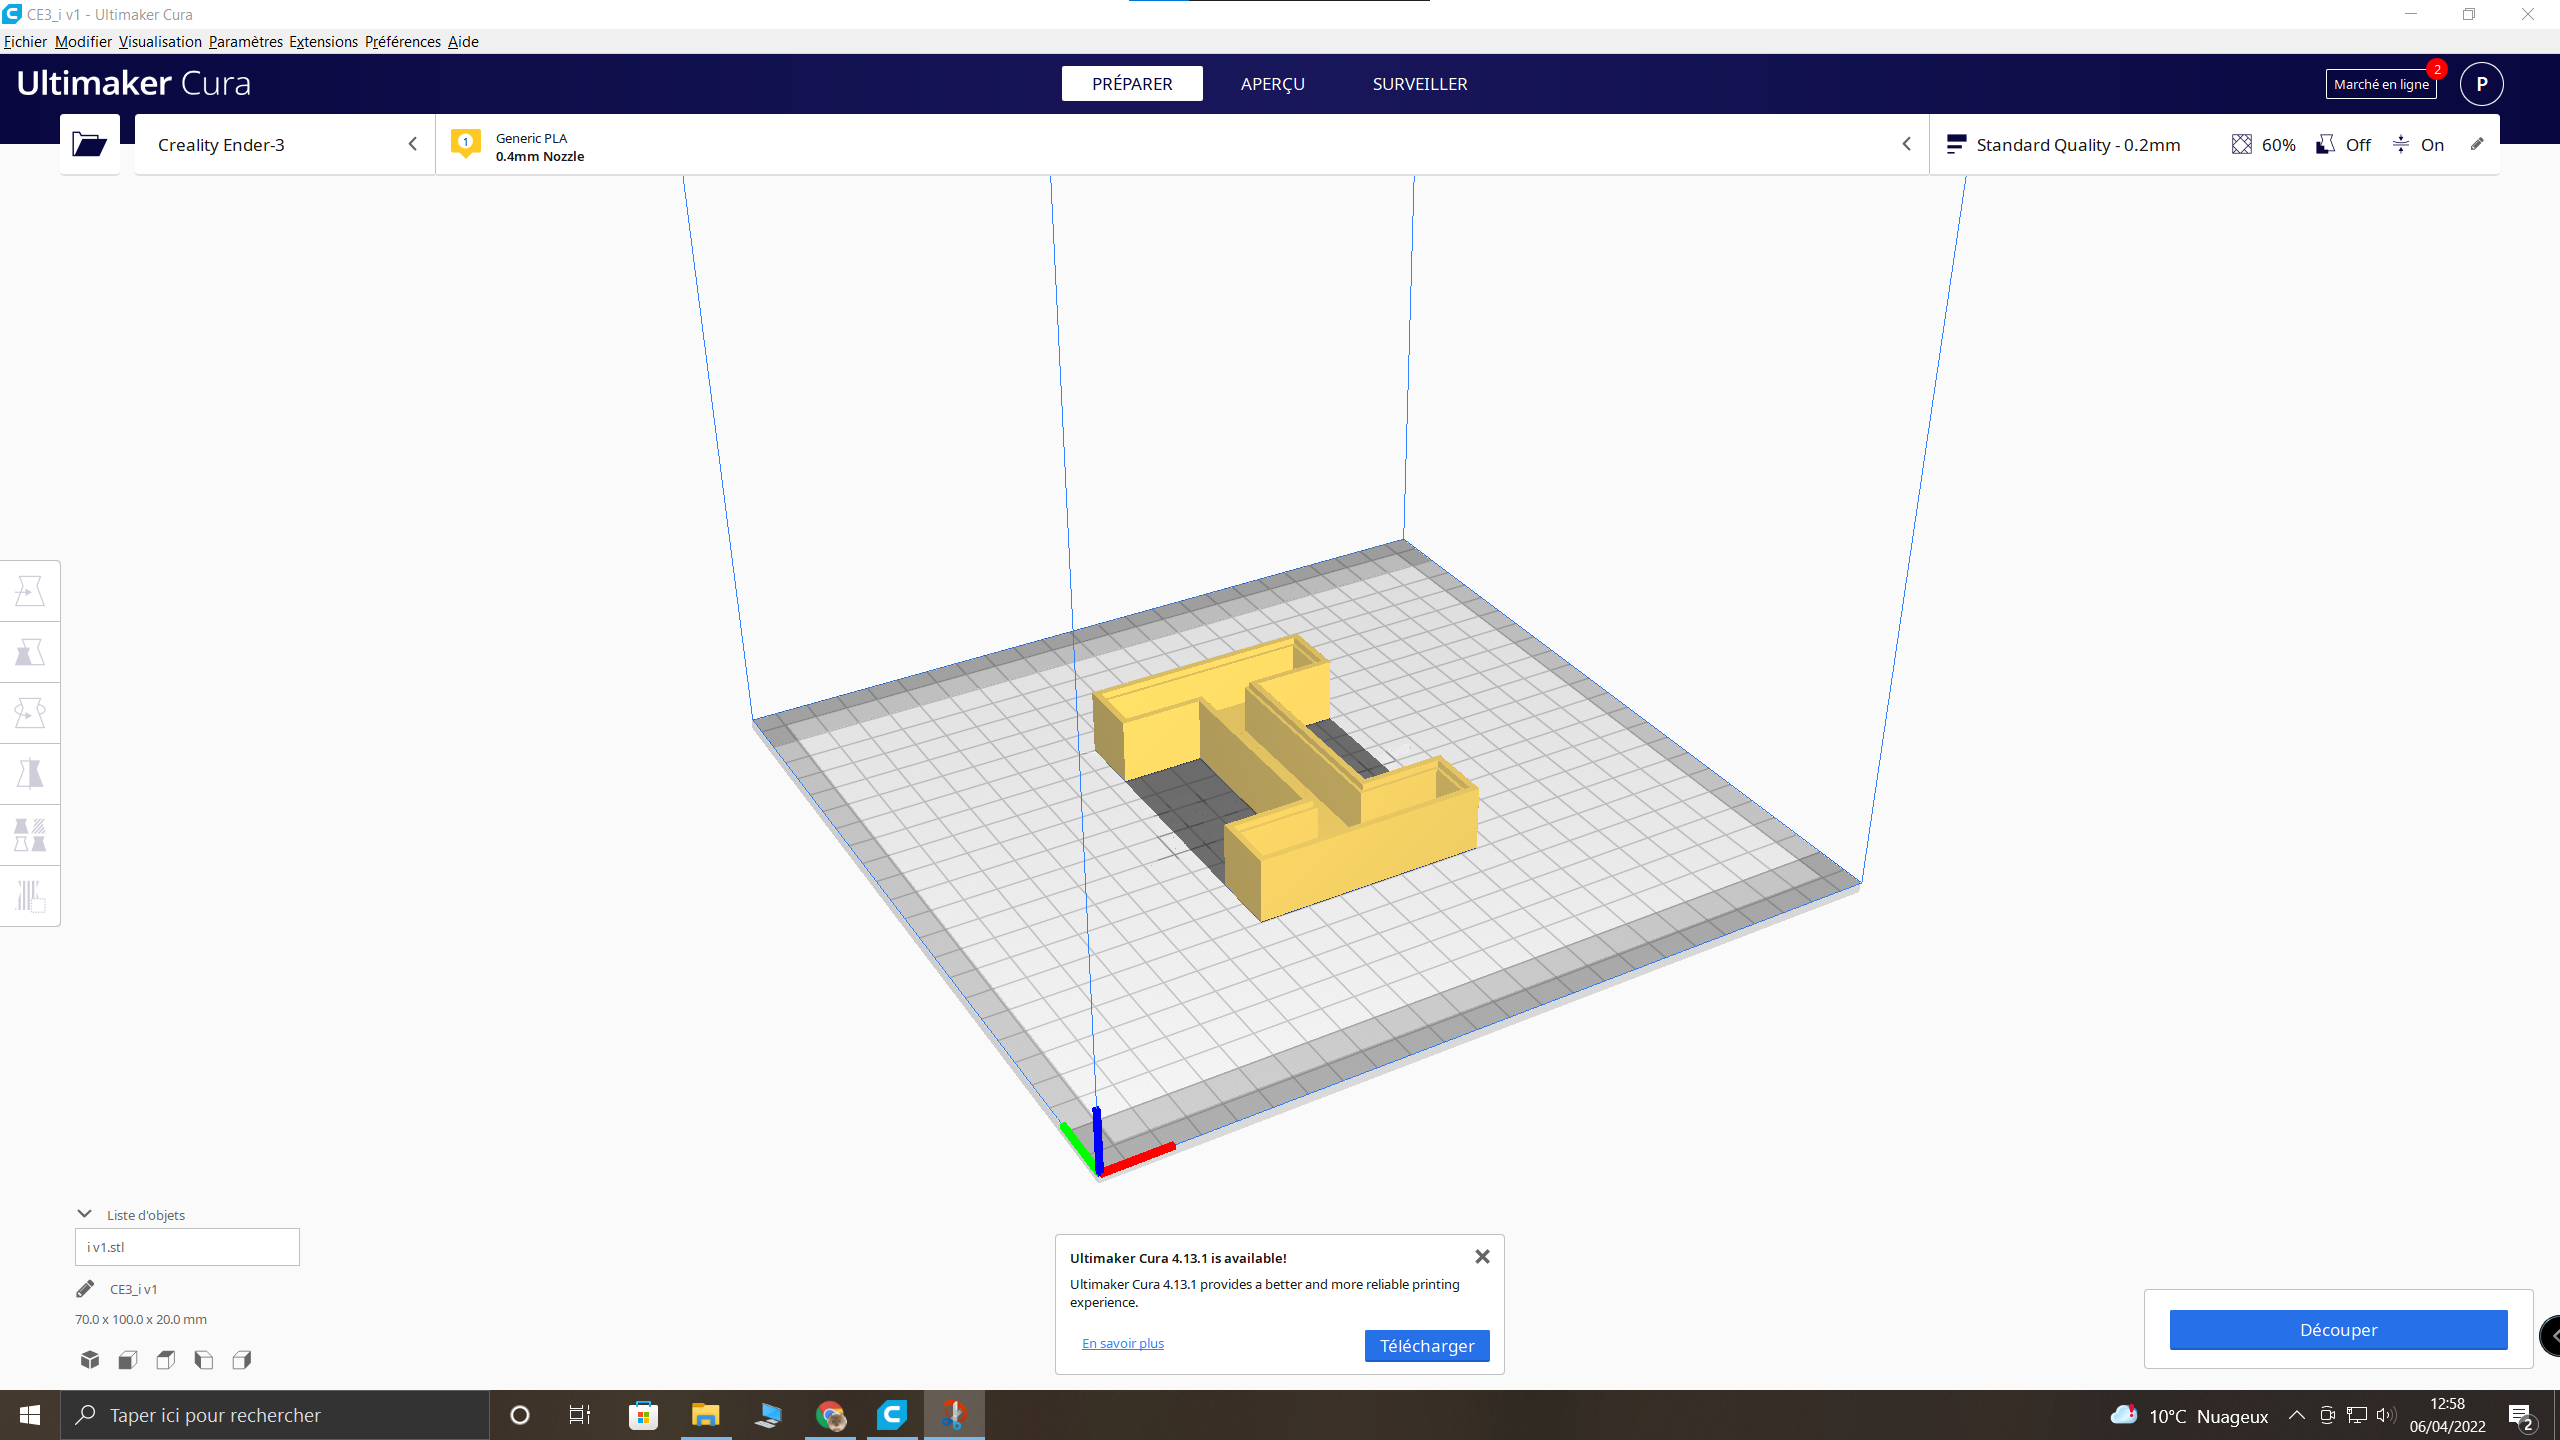Viewport: 2560px width, 1440px height.
Task: Switch to the SURVEILLER stage
Action: pos(1420,84)
